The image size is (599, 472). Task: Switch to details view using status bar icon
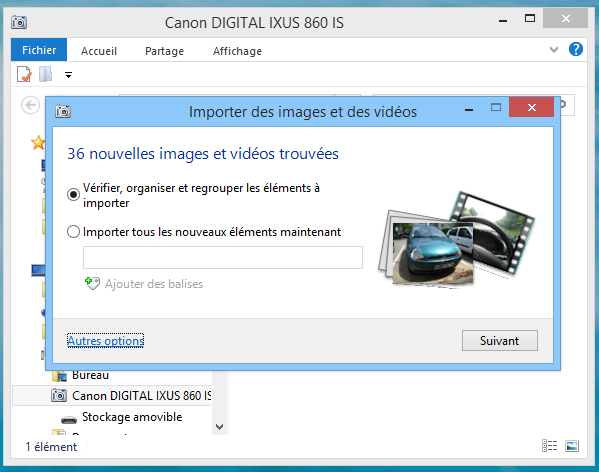click(549, 446)
